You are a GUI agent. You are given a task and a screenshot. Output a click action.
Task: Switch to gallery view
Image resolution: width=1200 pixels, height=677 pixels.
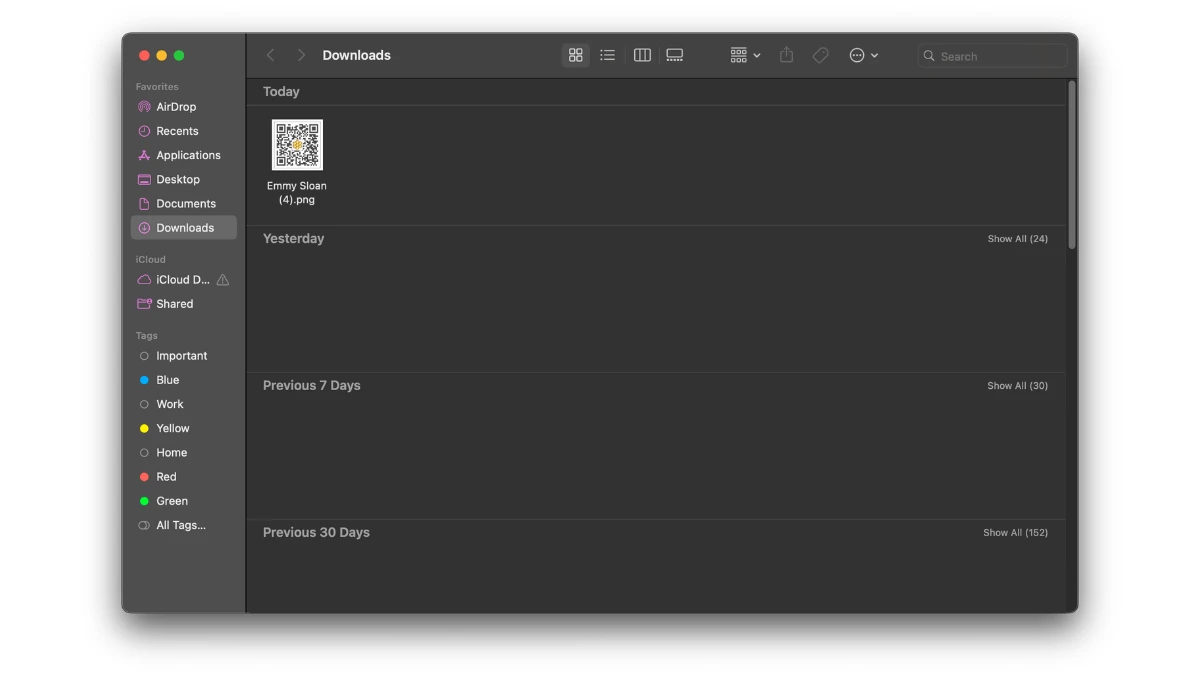click(x=674, y=55)
